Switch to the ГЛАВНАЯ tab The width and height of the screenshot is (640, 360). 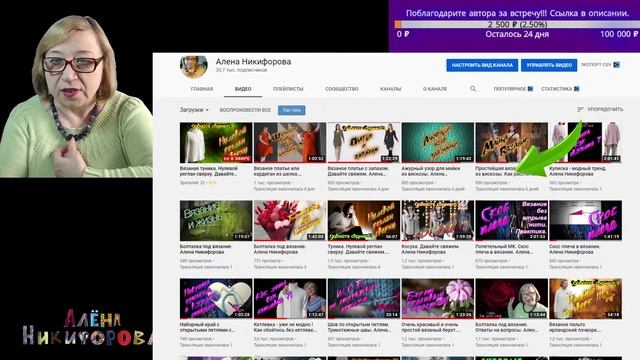(x=202, y=89)
